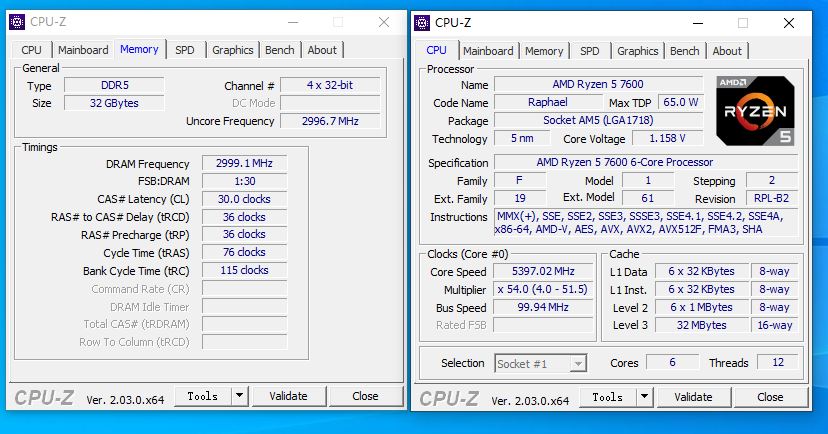Click the Level 3 cache value 32 MBytes
The width and height of the screenshot is (828, 434).
(x=702, y=325)
